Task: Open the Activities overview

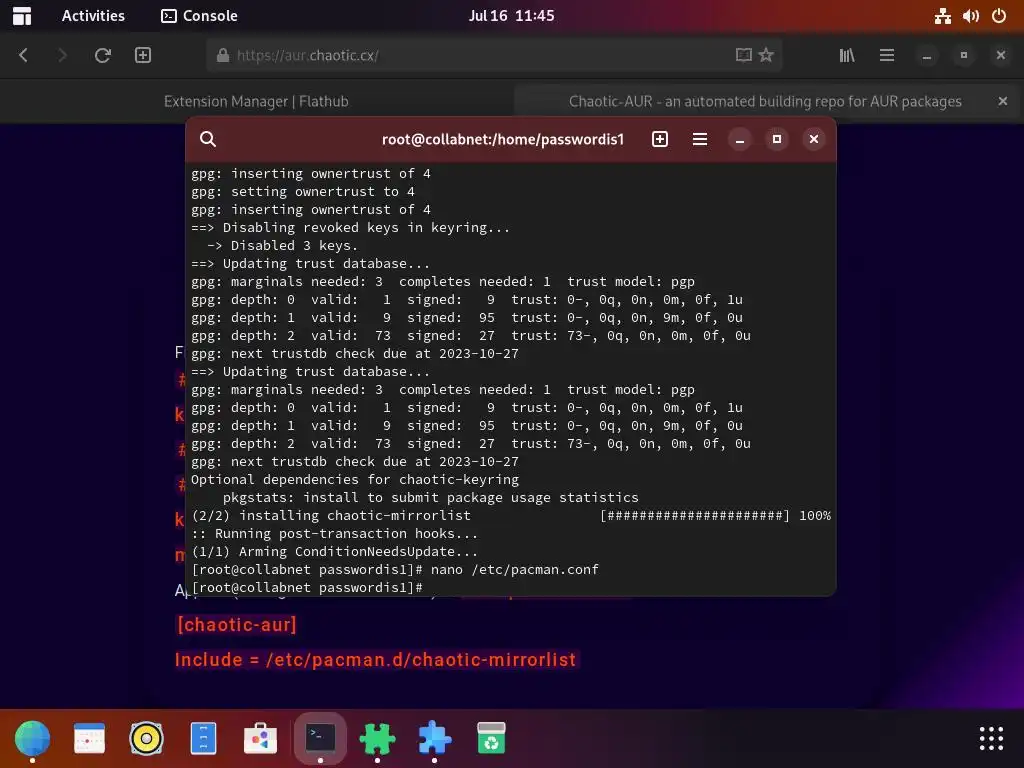Action: [93, 16]
